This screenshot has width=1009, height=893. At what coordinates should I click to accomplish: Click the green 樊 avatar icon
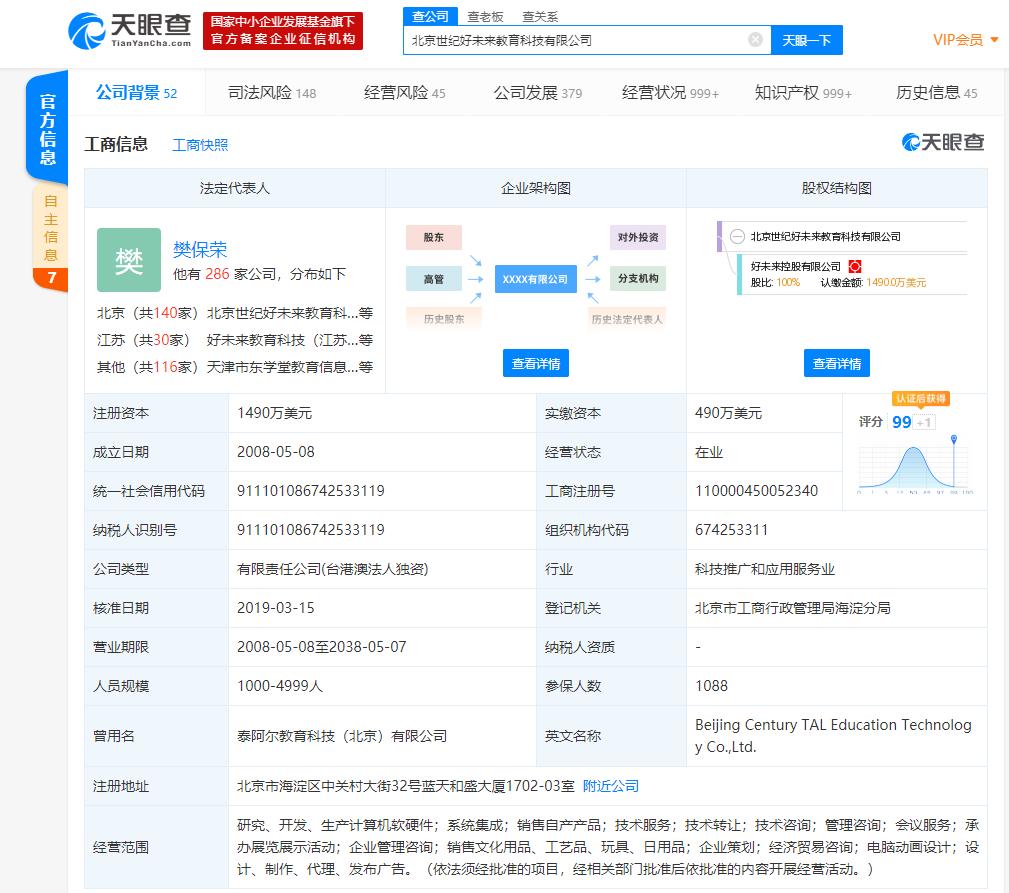pos(129,260)
